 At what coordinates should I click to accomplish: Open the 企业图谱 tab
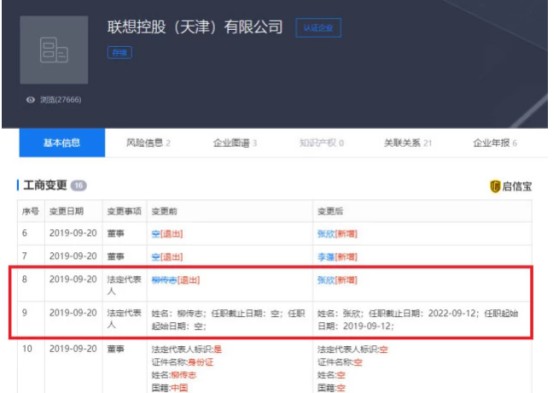tap(235, 143)
